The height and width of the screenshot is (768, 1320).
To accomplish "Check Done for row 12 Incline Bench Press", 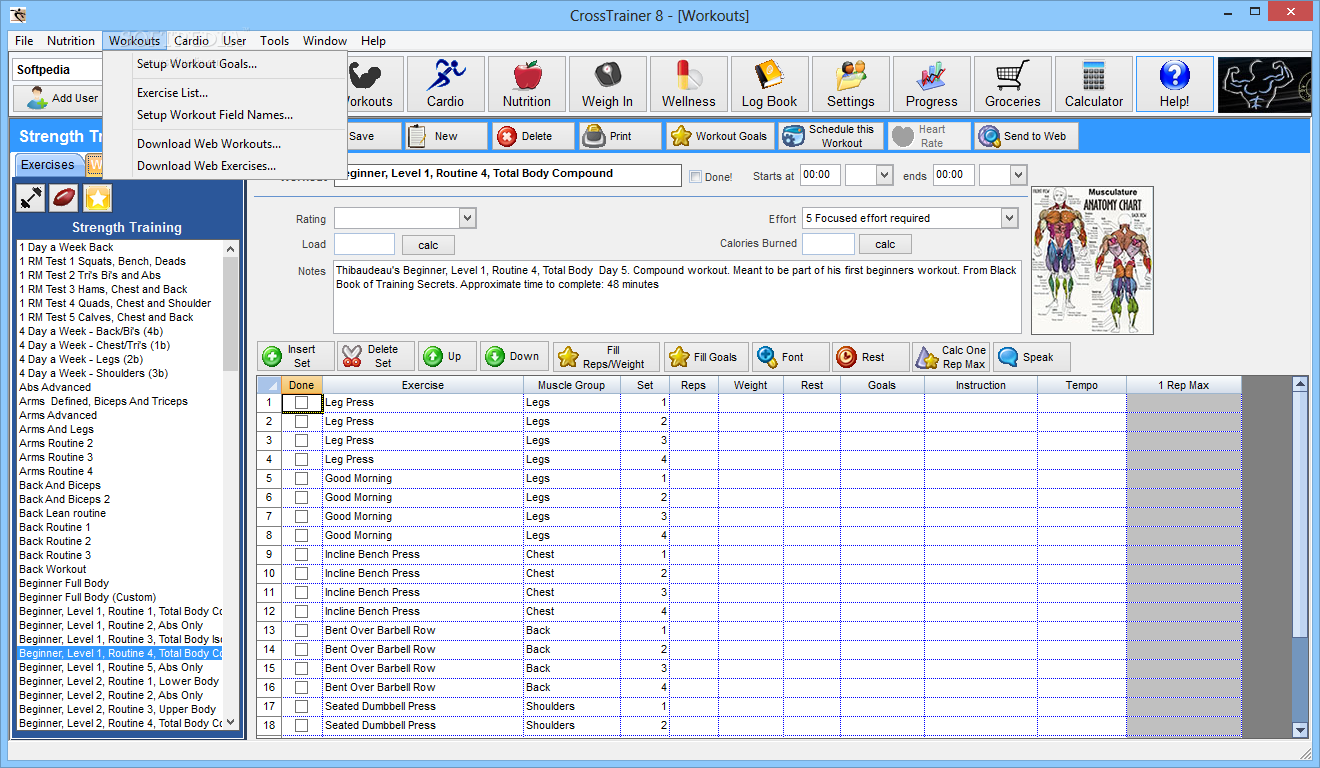I will tap(301, 611).
